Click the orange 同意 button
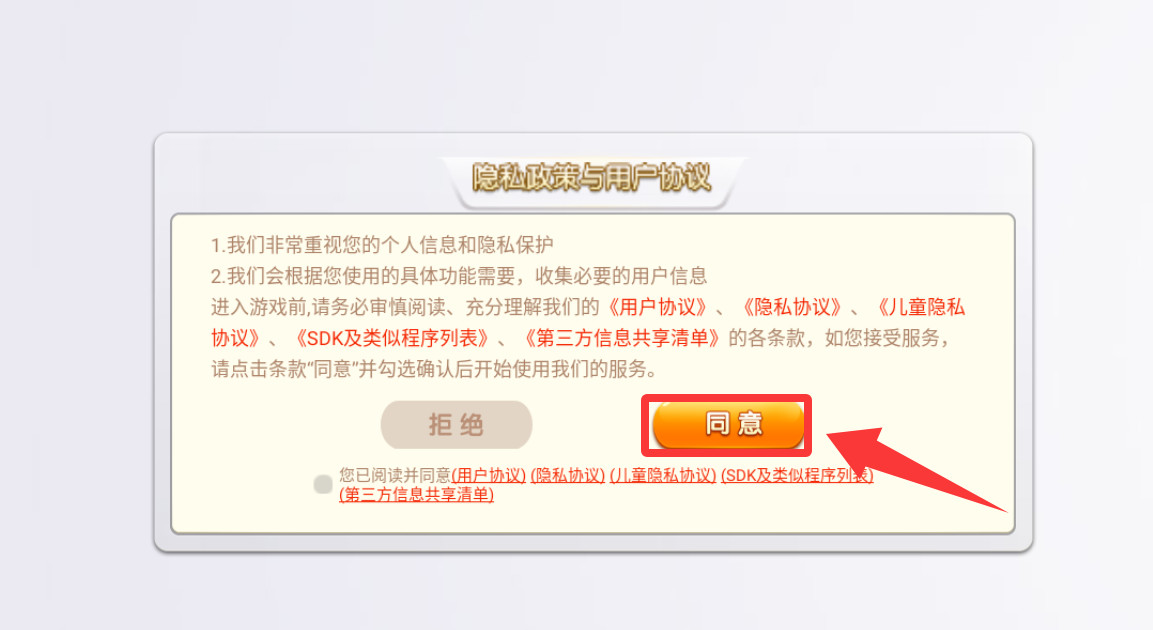The width and height of the screenshot is (1153, 630). point(728,424)
